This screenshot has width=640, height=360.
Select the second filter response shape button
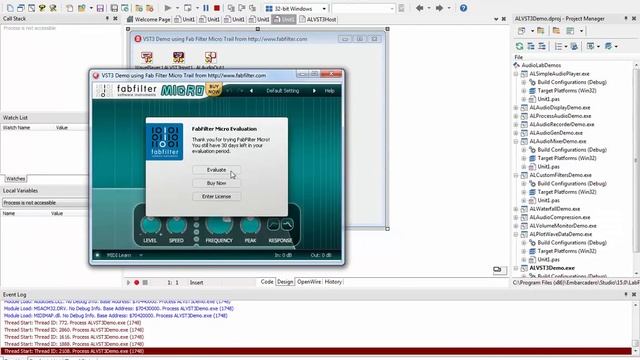(x=287, y=224)
